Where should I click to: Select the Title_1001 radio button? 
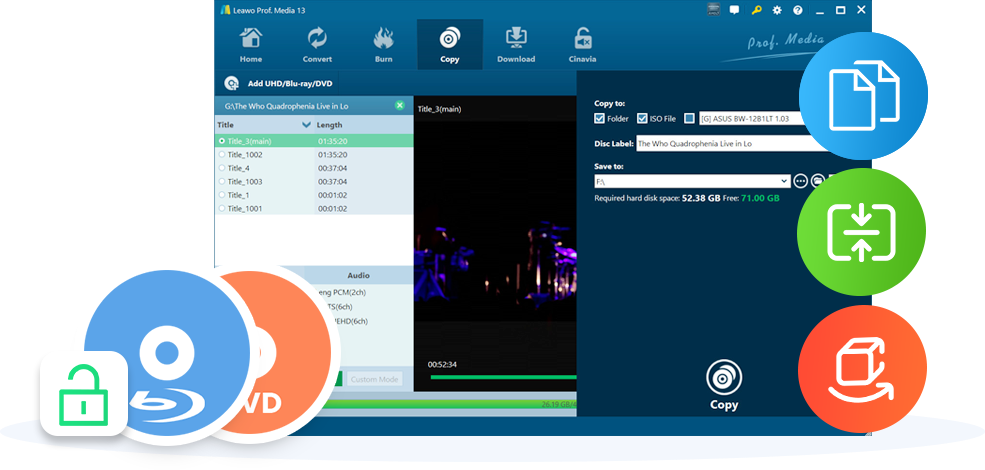222,208
